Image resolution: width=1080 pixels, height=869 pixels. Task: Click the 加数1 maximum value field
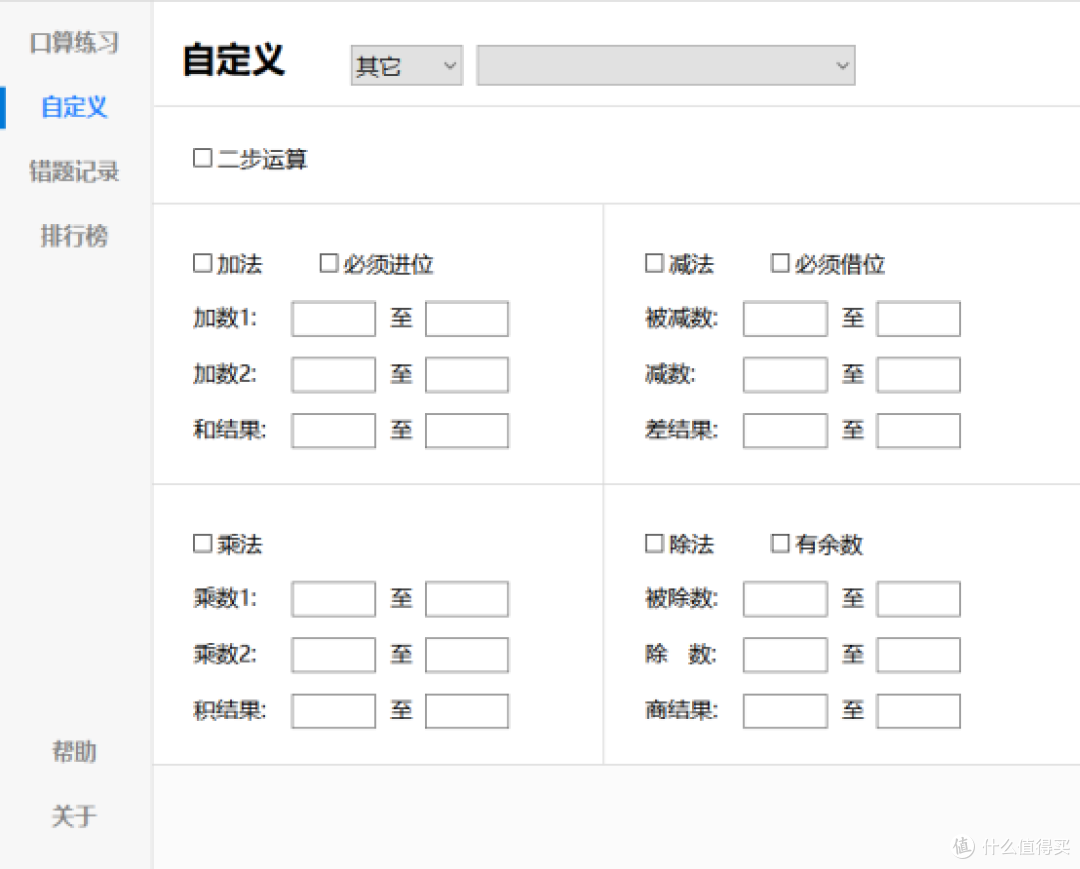click(x=467, y=319)
